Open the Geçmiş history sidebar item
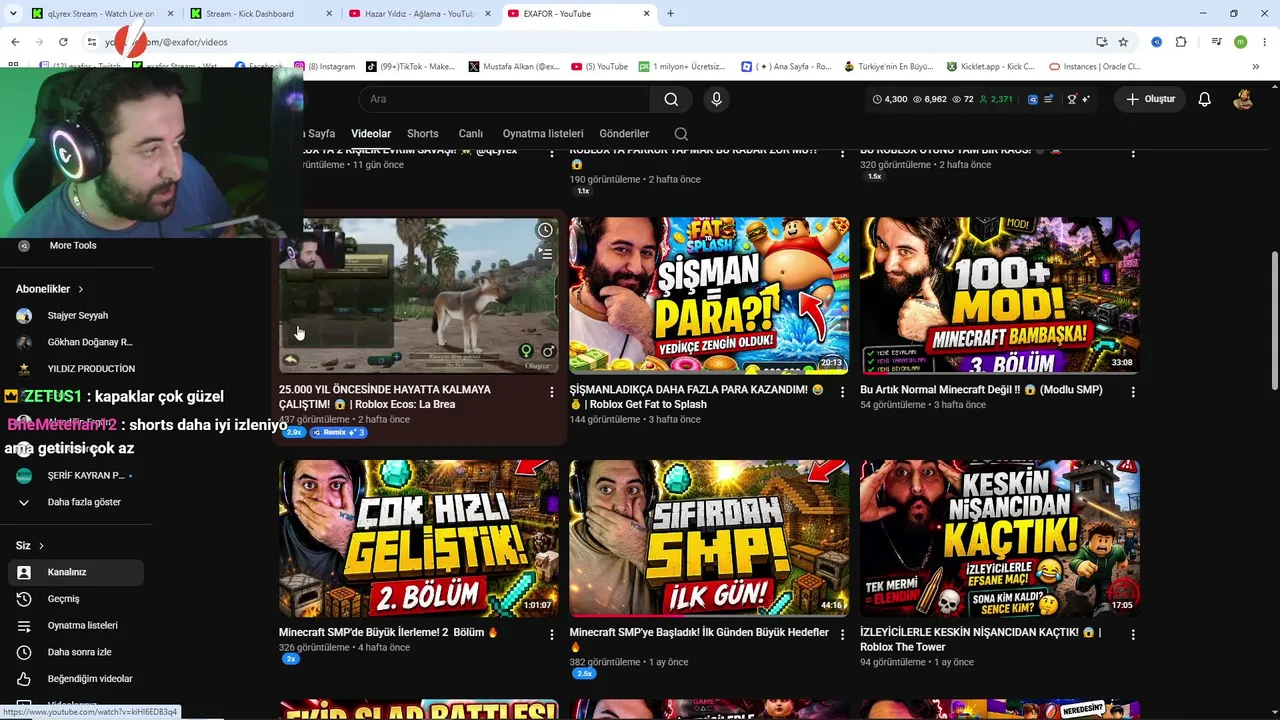Screen dimensions: 1280x720 75,599
